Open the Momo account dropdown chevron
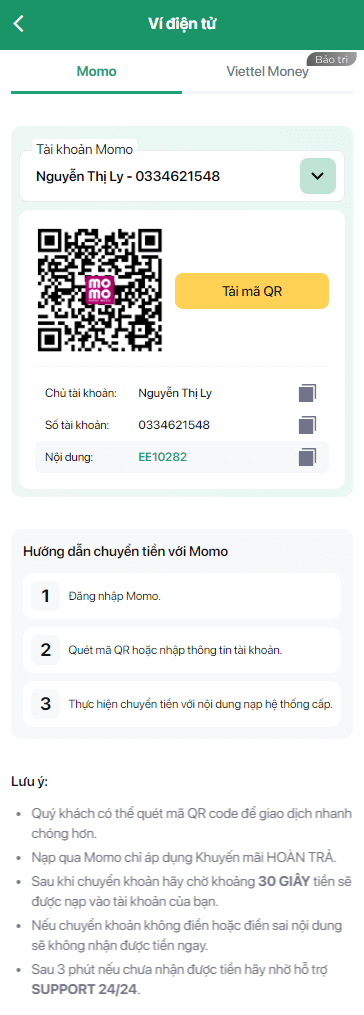364x1015 pixels. pos(318,176)
